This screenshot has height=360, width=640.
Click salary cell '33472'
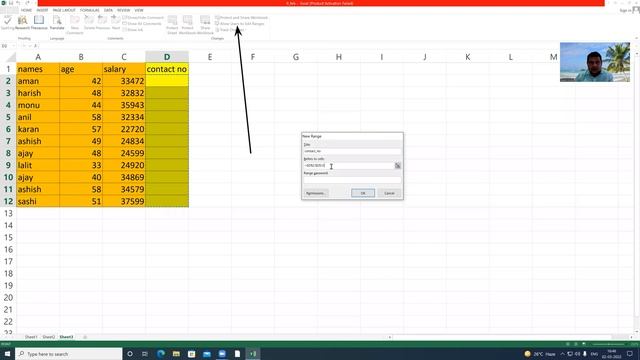124,81
